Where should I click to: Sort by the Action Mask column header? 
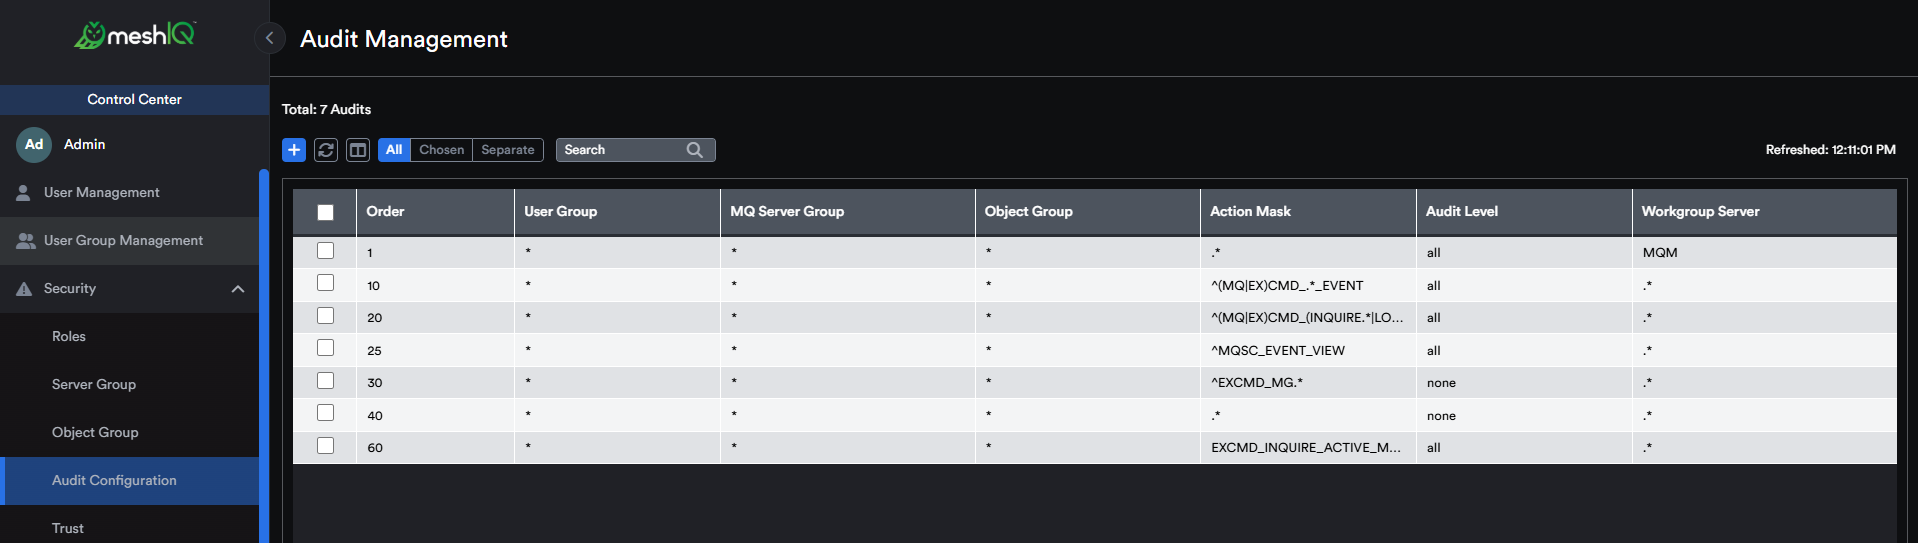1308,212
